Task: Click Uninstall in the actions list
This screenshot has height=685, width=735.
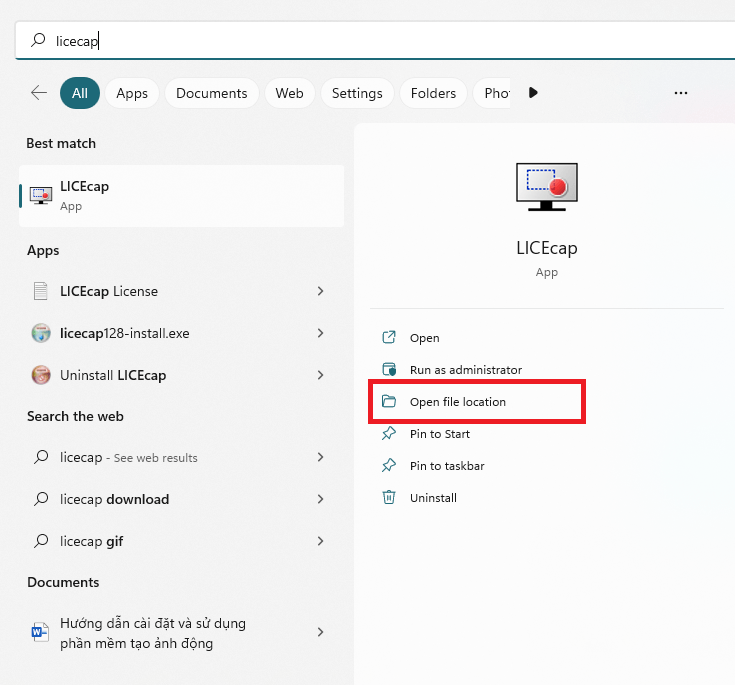Action: click(433, 497)
